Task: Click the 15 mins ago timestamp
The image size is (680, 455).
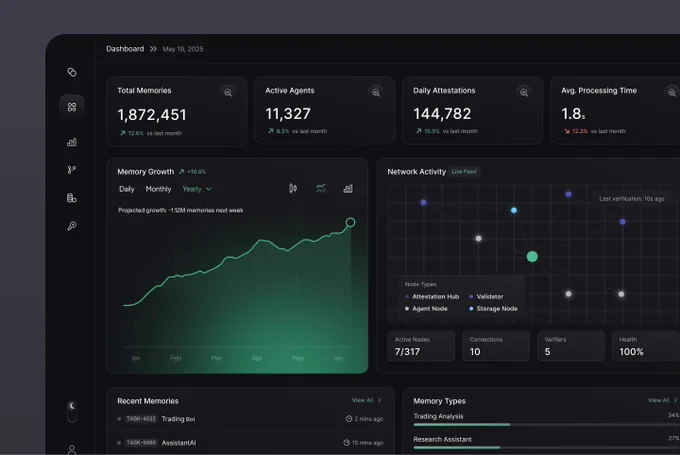Action: 363,443
